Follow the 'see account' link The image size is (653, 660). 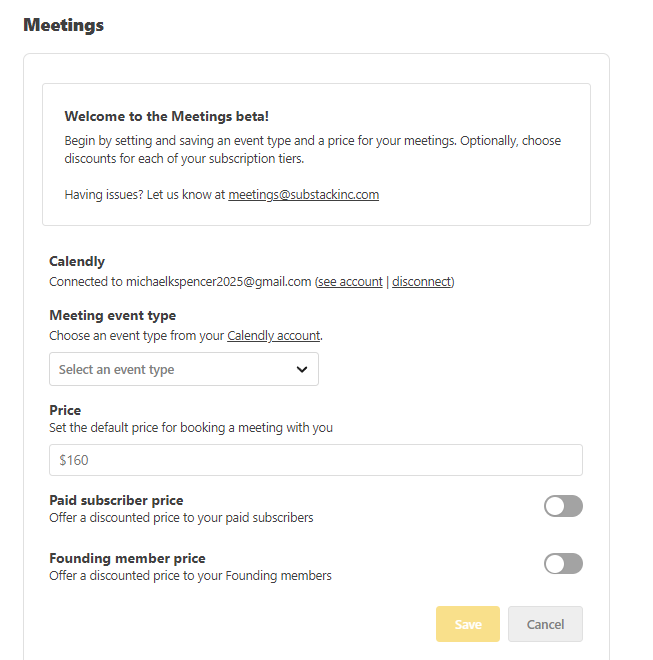click(350, 282)
